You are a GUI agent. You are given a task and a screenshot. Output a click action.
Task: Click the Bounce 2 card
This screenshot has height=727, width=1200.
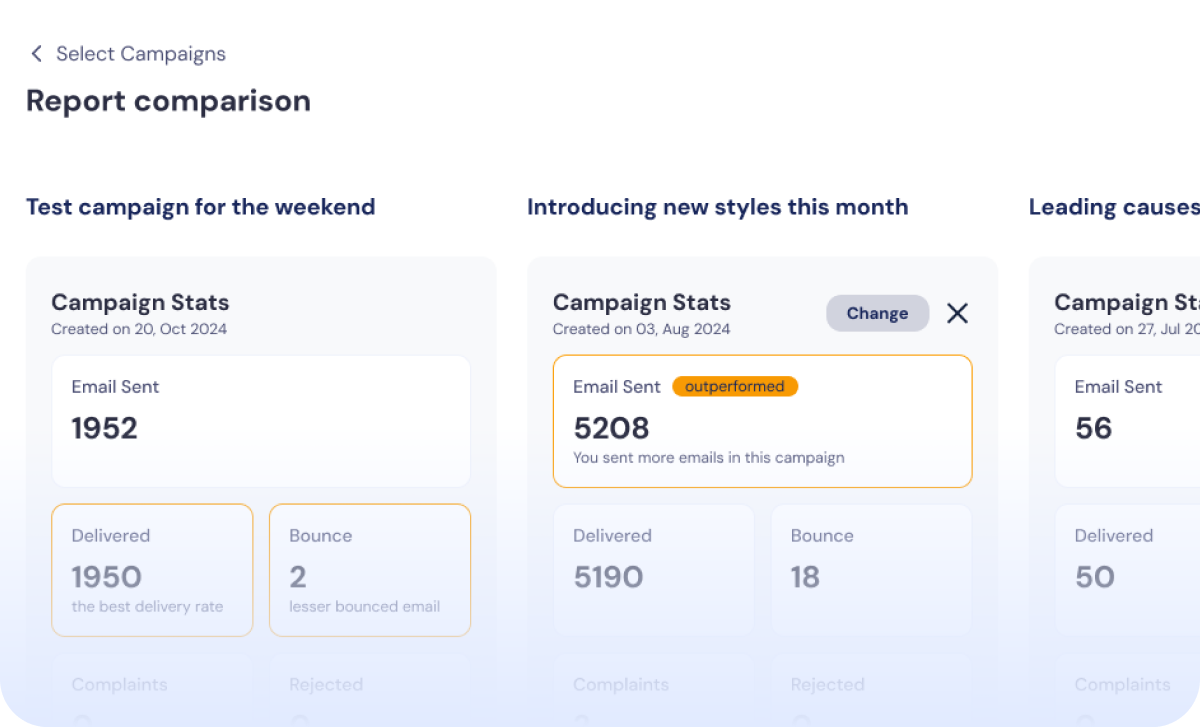tap(369, 570)
